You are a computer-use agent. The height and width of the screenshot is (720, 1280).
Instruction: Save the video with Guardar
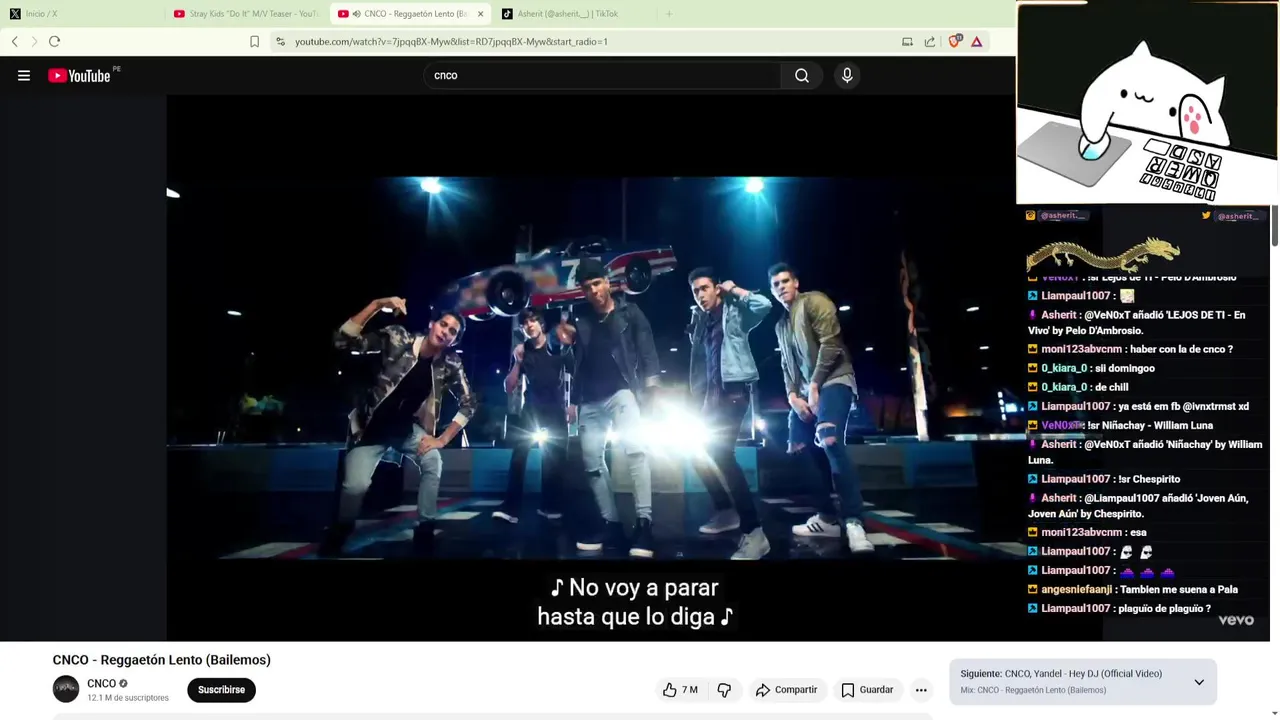tap(867, 690)
